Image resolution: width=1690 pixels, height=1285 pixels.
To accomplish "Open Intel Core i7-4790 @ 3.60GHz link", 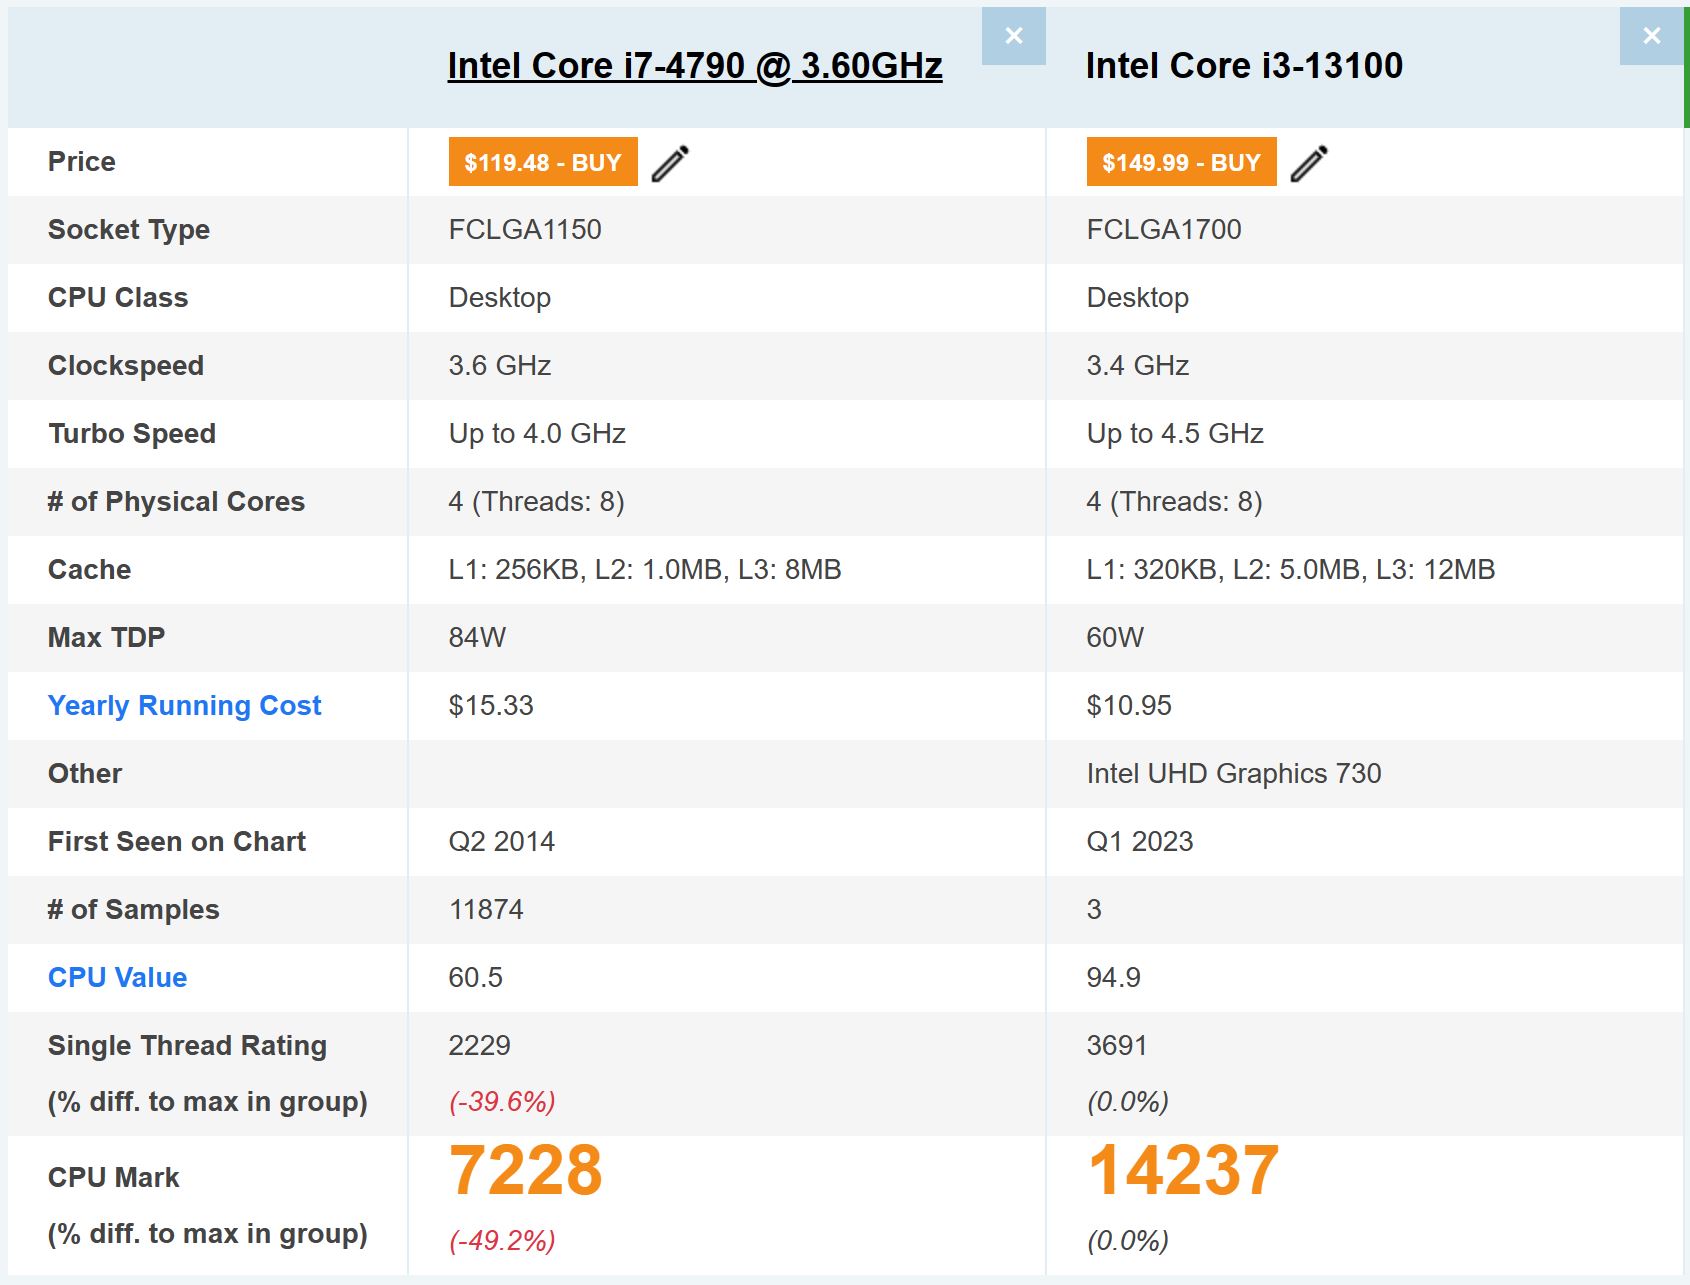I will pyautogui.click(x=695, y=66).
